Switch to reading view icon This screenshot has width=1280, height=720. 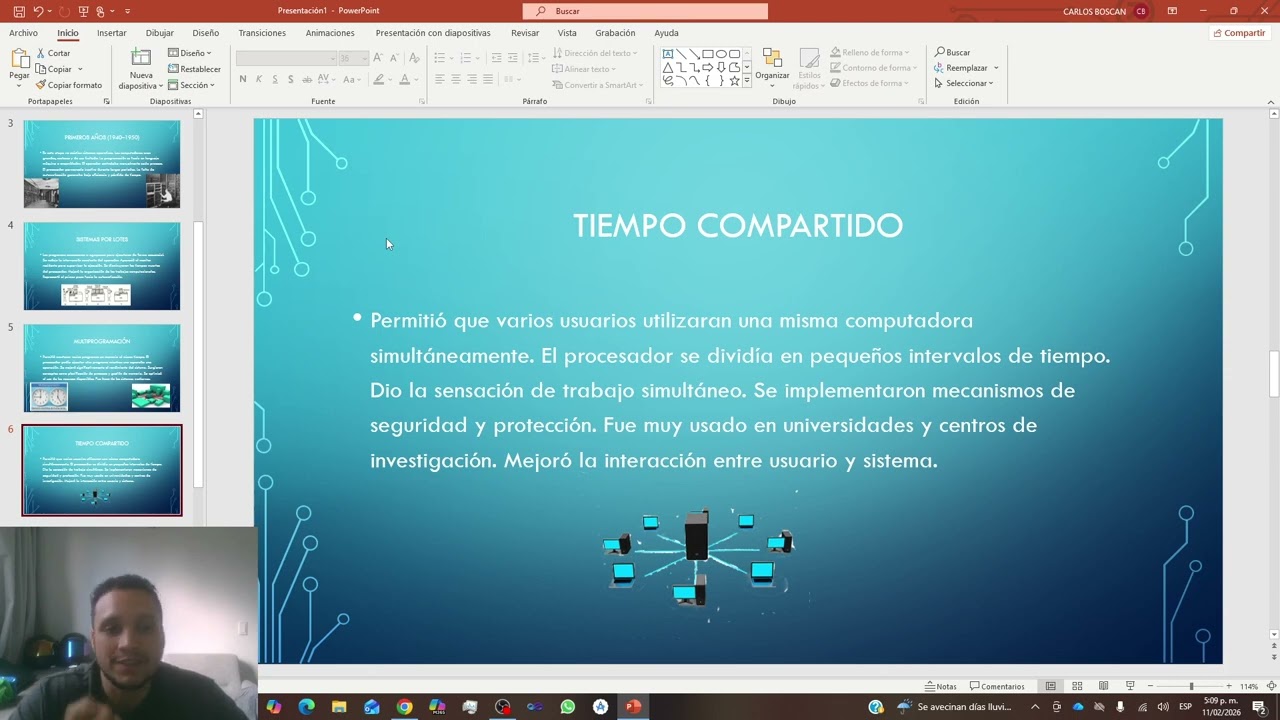tap(1103, 686)
